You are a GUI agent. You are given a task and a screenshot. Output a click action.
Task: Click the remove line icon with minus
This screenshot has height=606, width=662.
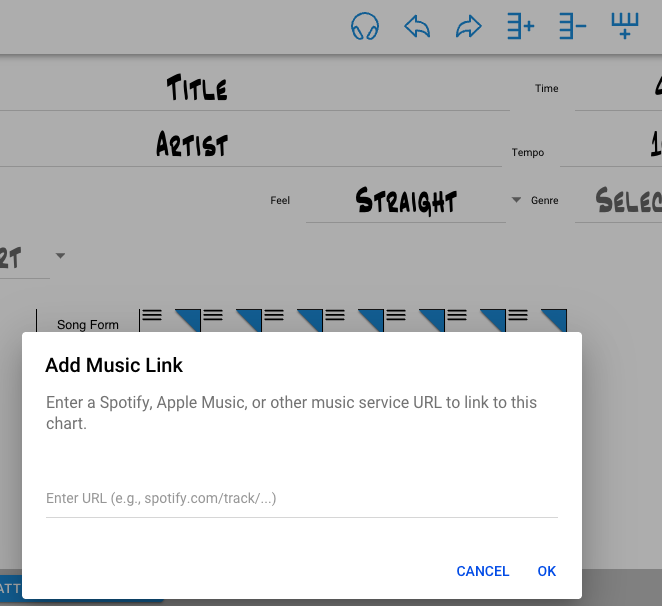(572, 27)
